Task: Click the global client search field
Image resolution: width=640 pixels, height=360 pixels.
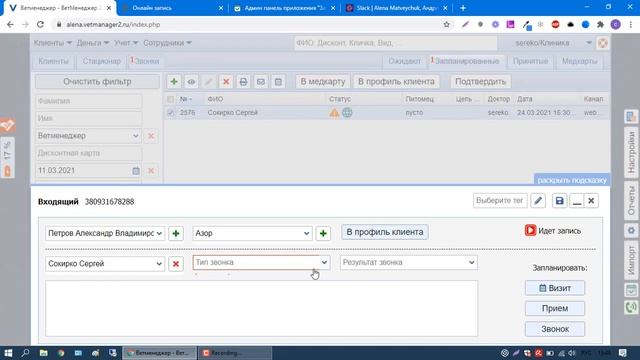Action: tap(395, 43)
